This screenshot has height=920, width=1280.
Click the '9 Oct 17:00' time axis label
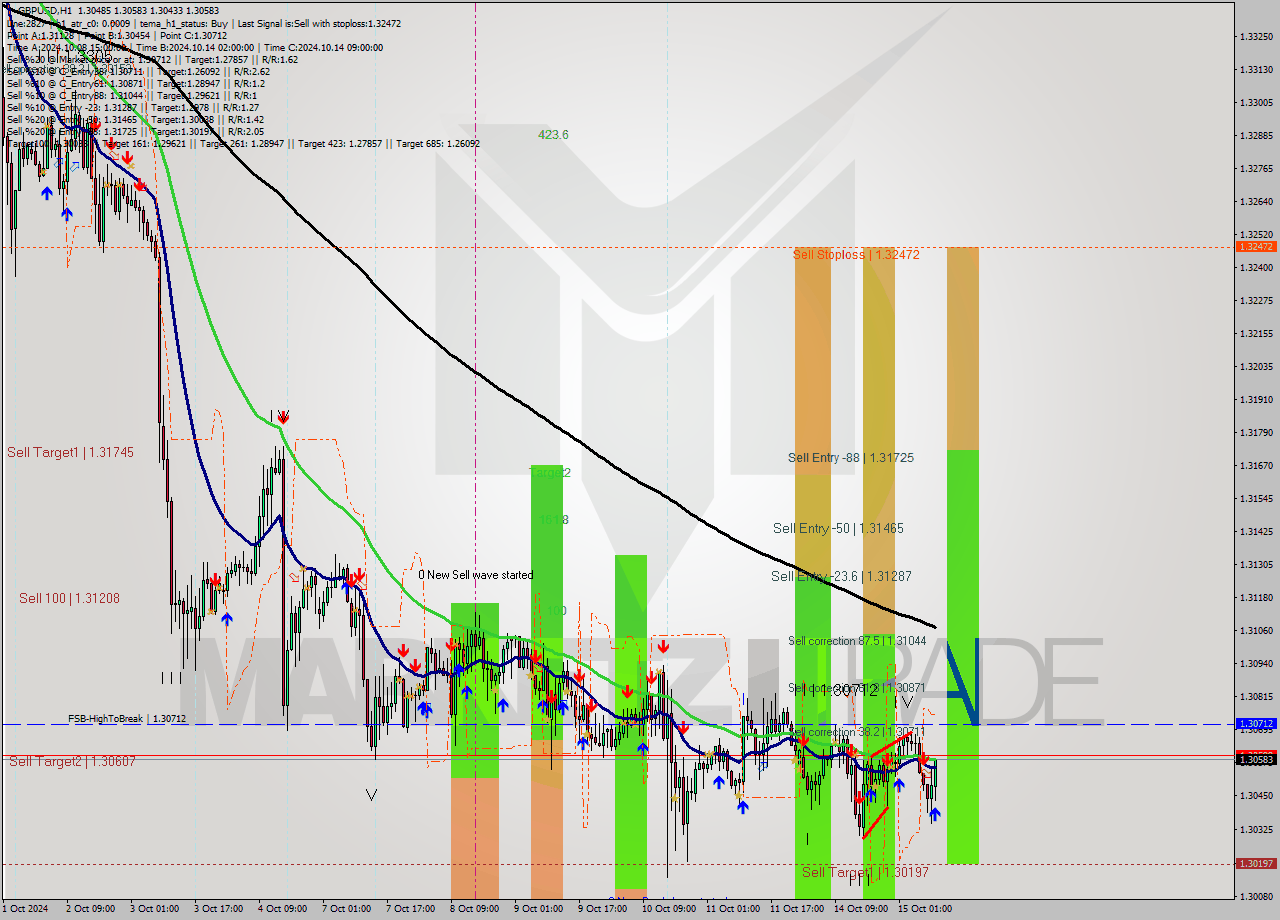602,909
